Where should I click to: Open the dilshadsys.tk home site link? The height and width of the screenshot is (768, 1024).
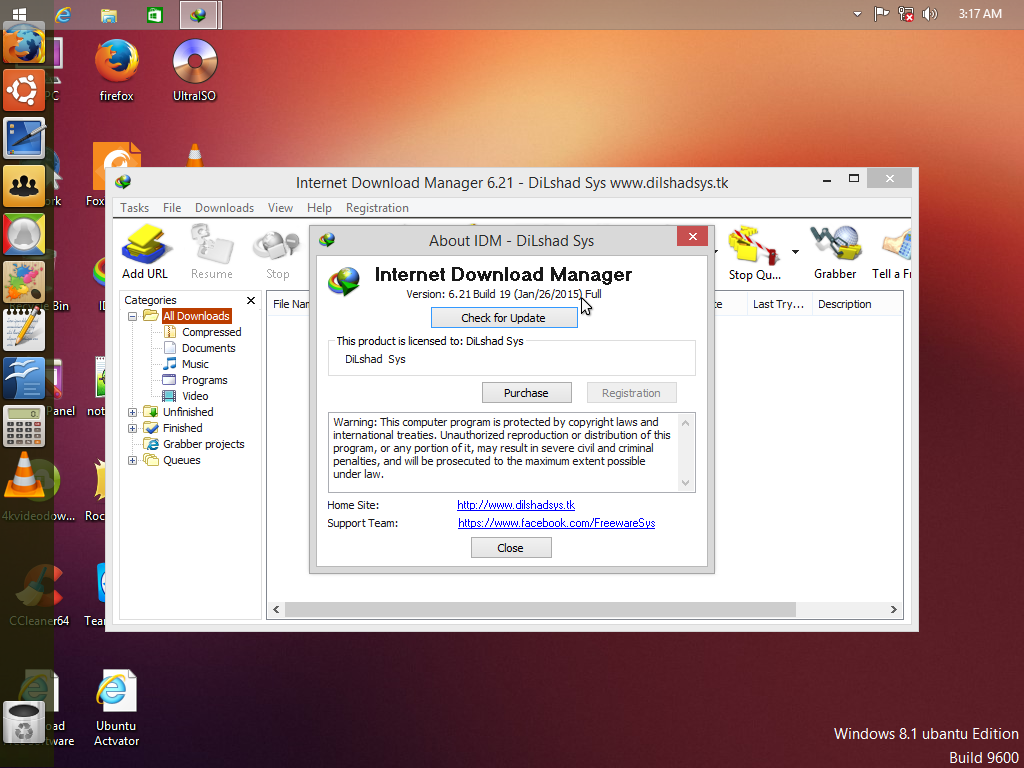[x=516, y=505]
